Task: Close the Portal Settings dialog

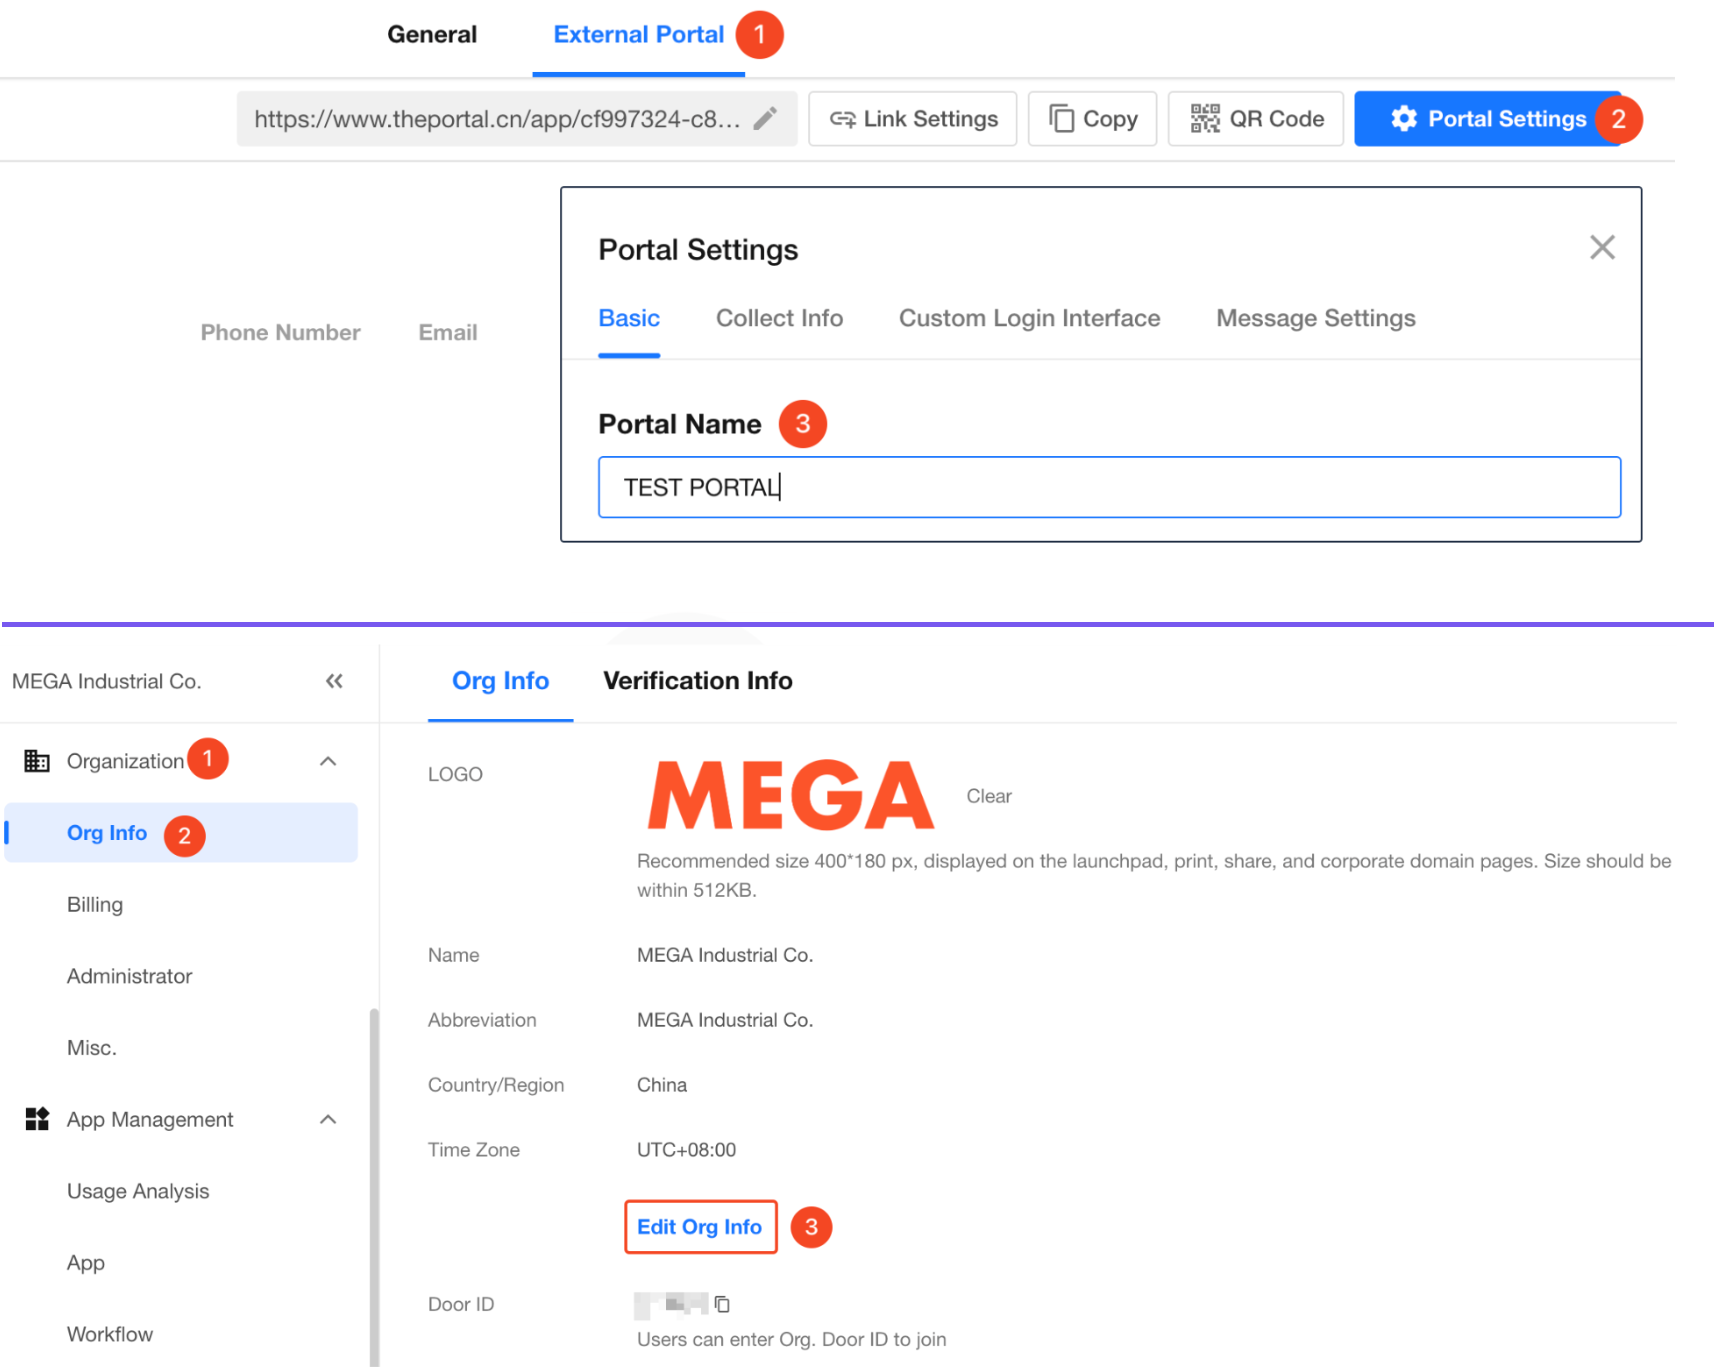Action: click(x=1602, y=247)
